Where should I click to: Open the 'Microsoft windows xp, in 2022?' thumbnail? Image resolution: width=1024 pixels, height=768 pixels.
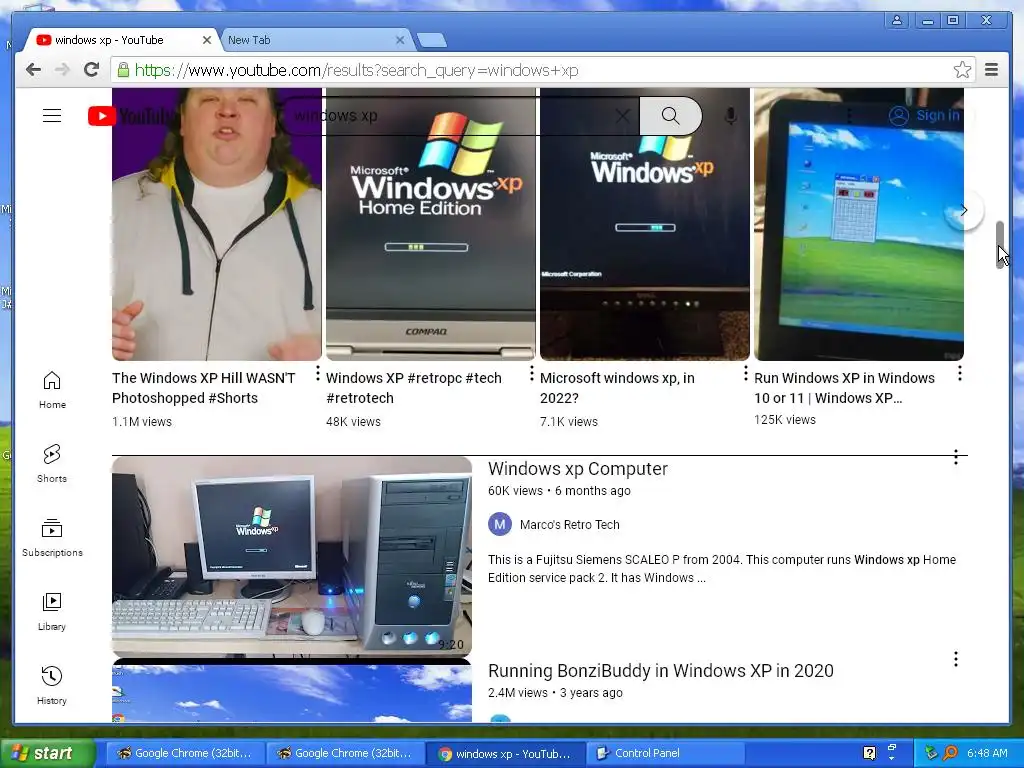tap(645, 224)
